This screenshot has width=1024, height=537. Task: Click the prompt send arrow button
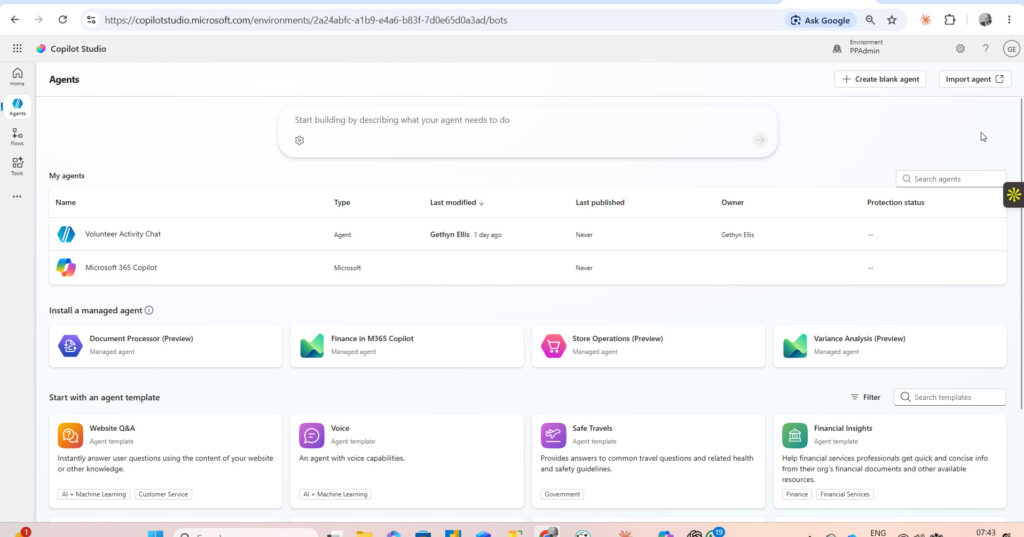[x=759, y=140]
